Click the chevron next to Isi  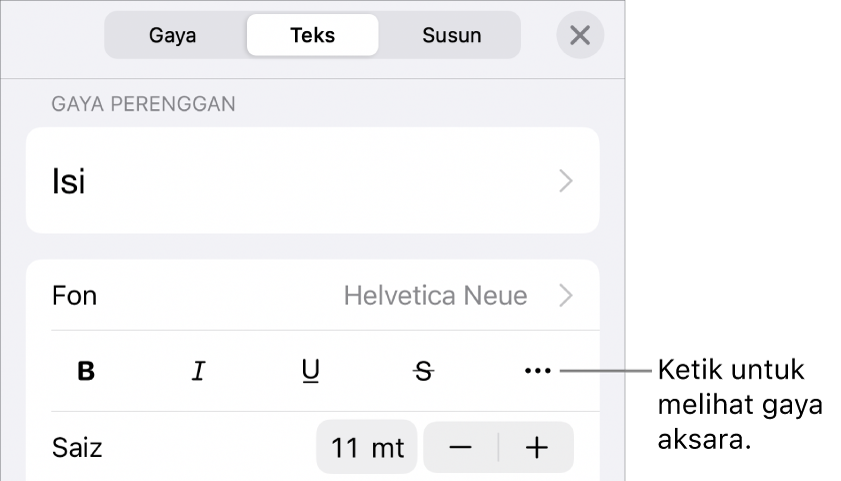(566, 181)
